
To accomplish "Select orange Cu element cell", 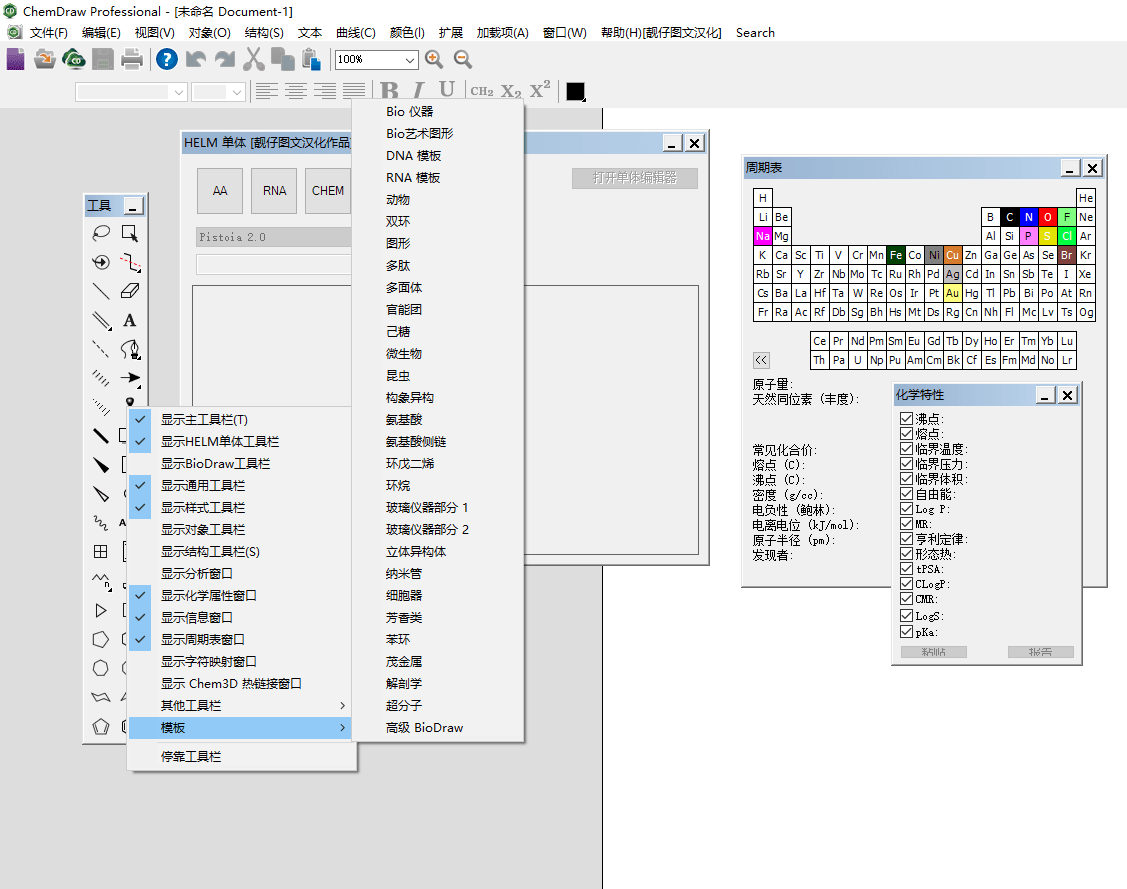I will click(952, 255).
